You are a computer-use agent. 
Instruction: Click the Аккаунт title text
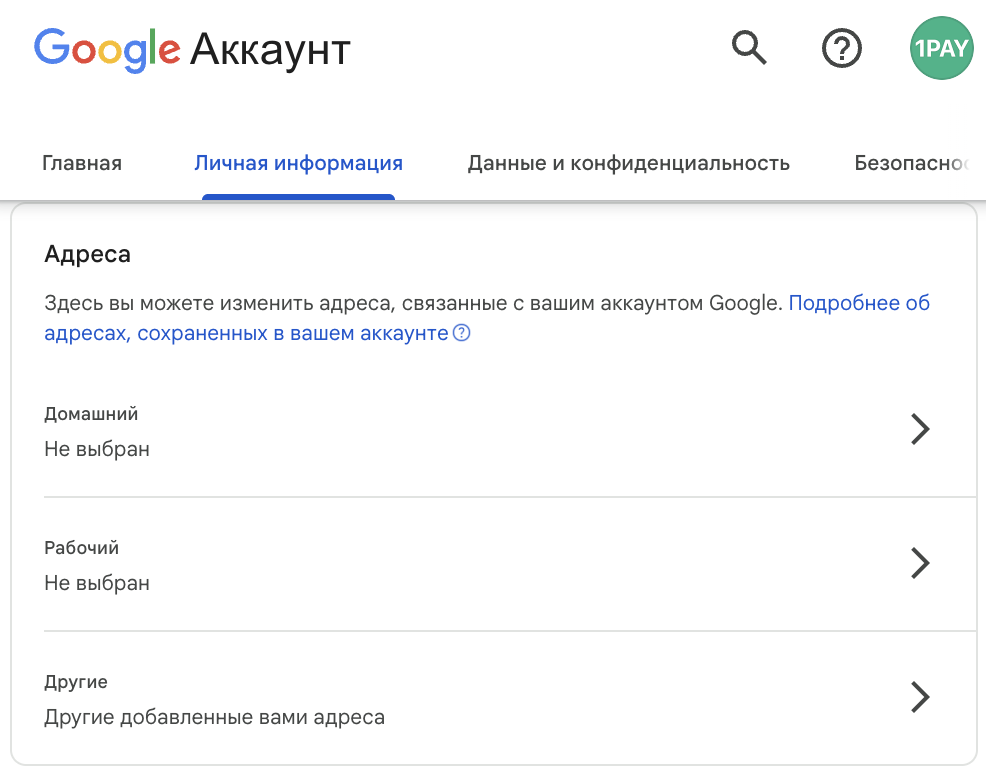pos(270,48)
